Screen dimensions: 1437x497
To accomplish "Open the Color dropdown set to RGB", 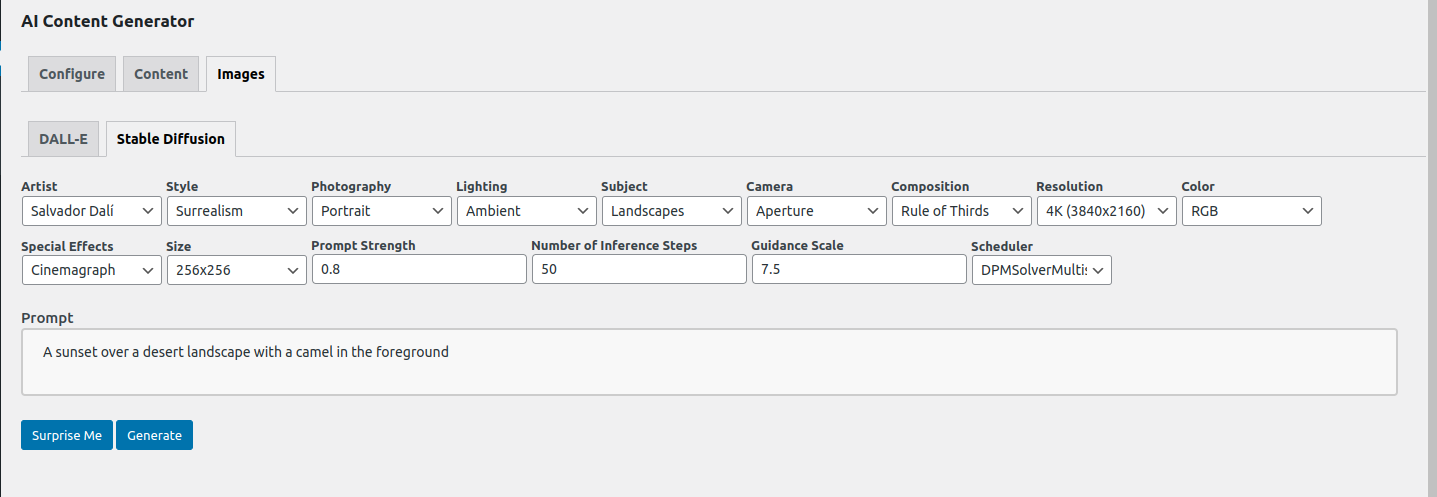I will 1251,211.
